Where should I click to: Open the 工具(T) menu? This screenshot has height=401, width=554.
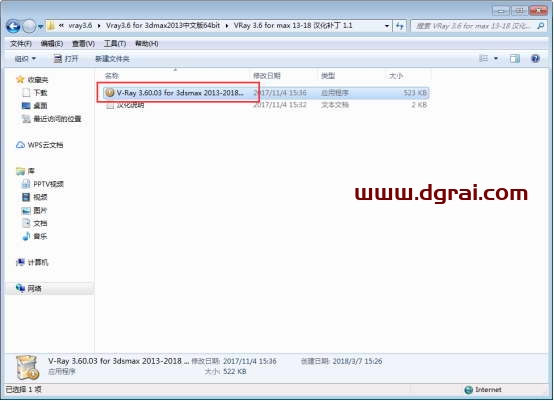coord(115,43)
